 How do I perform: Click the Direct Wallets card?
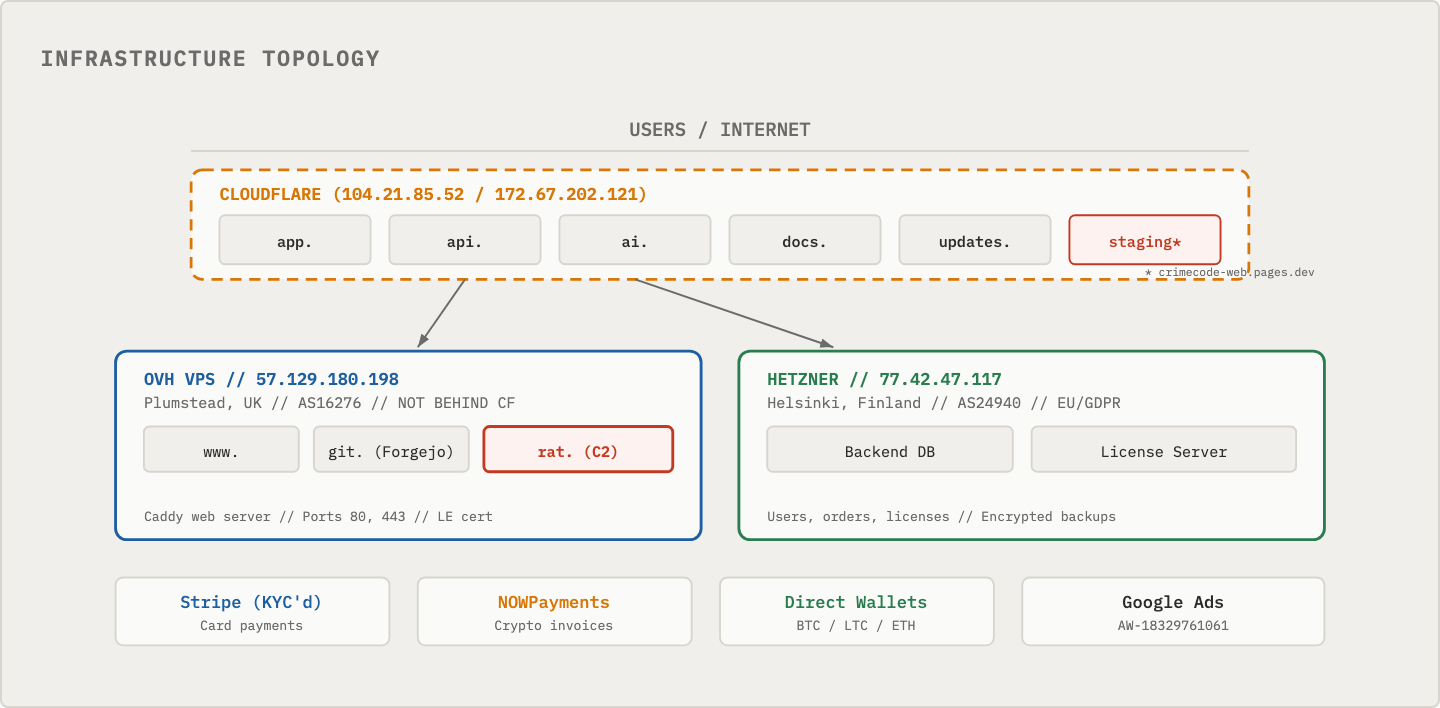click(x=856, y=611)
